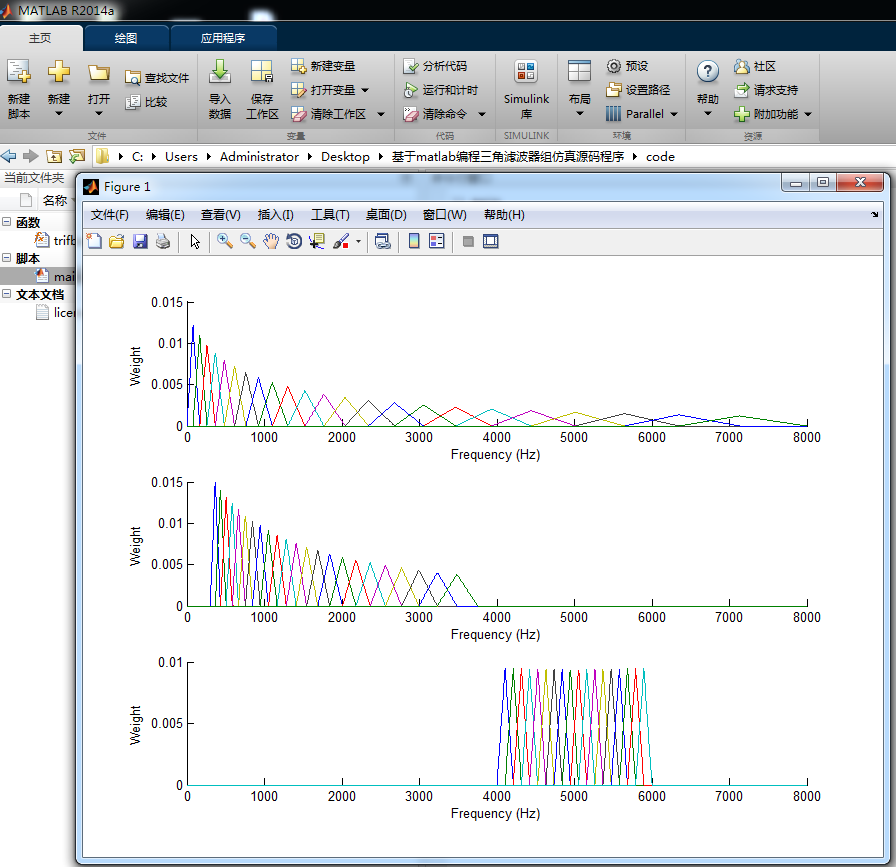The image size is (896, 867).
Task: Click the Open (打开) folder icon
Action: [98, 73]
